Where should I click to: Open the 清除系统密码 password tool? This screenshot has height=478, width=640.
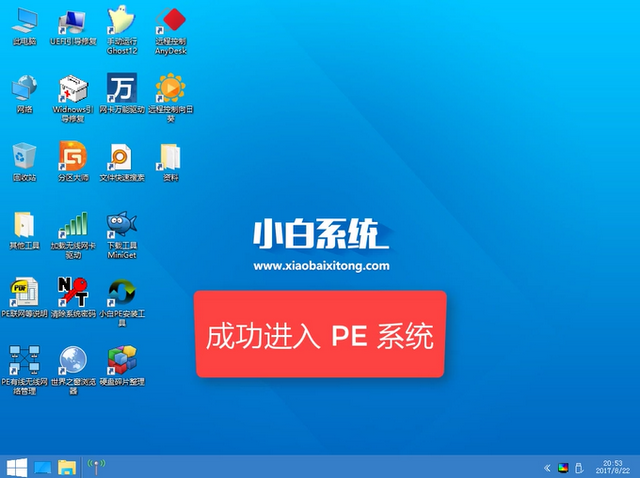point(72,292)
